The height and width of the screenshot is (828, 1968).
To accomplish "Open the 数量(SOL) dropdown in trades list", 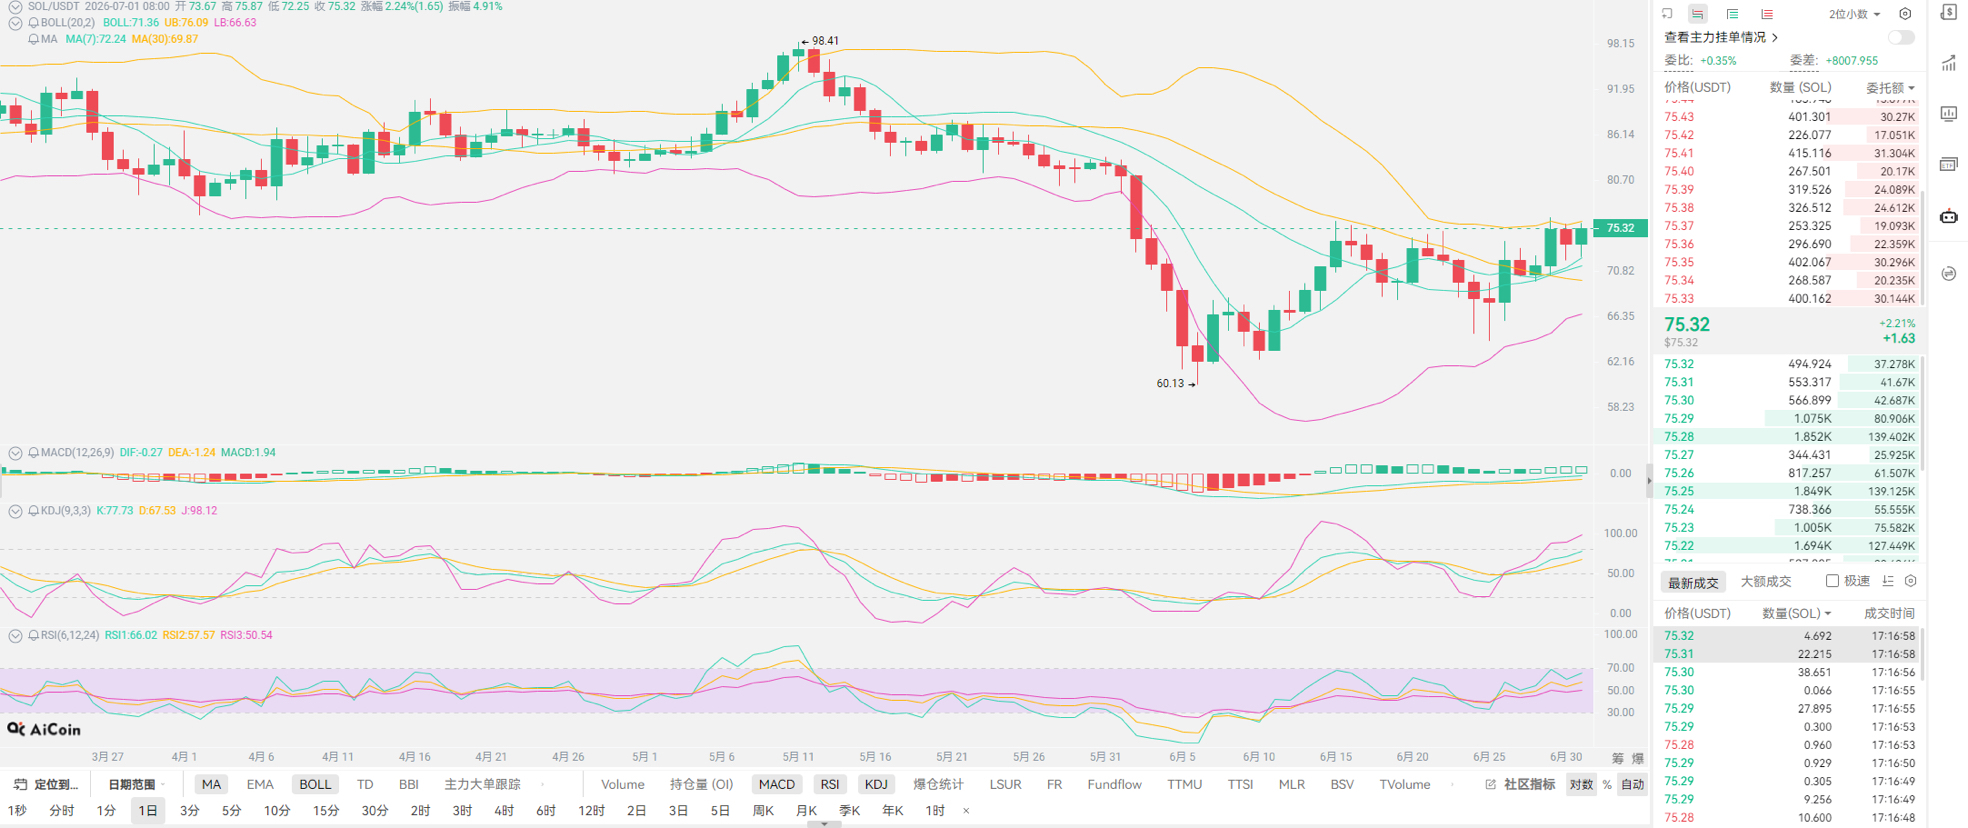I will [1797, 613].
